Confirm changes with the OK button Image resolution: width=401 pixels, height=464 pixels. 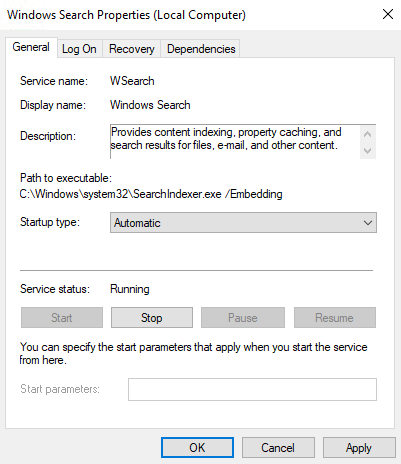click(x=197, y=448)
